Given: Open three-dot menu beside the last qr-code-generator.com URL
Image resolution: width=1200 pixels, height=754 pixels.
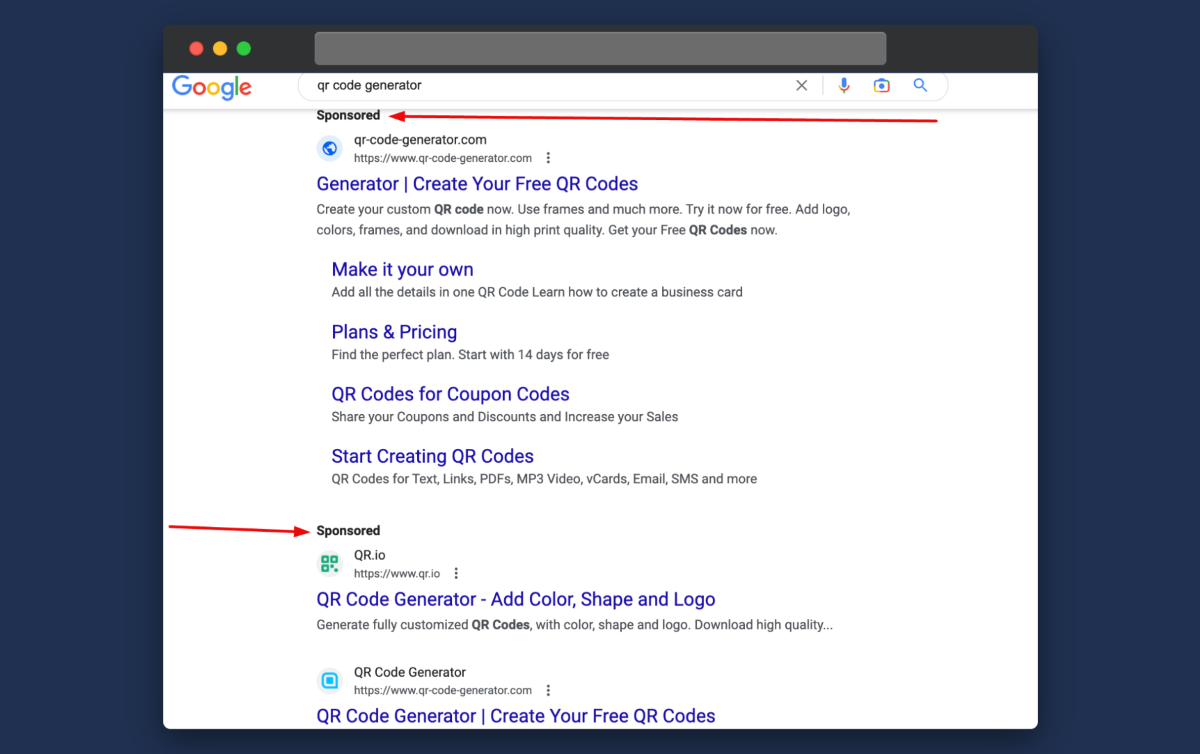Looking at the screenshot, I should [548, 691].
